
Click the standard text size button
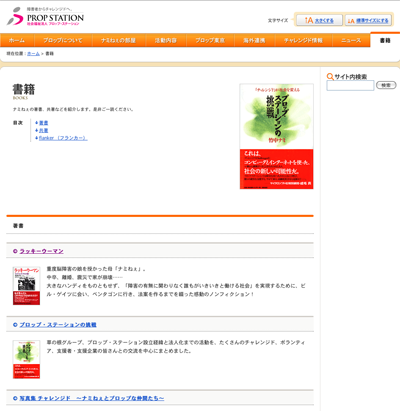coord(368,20)
